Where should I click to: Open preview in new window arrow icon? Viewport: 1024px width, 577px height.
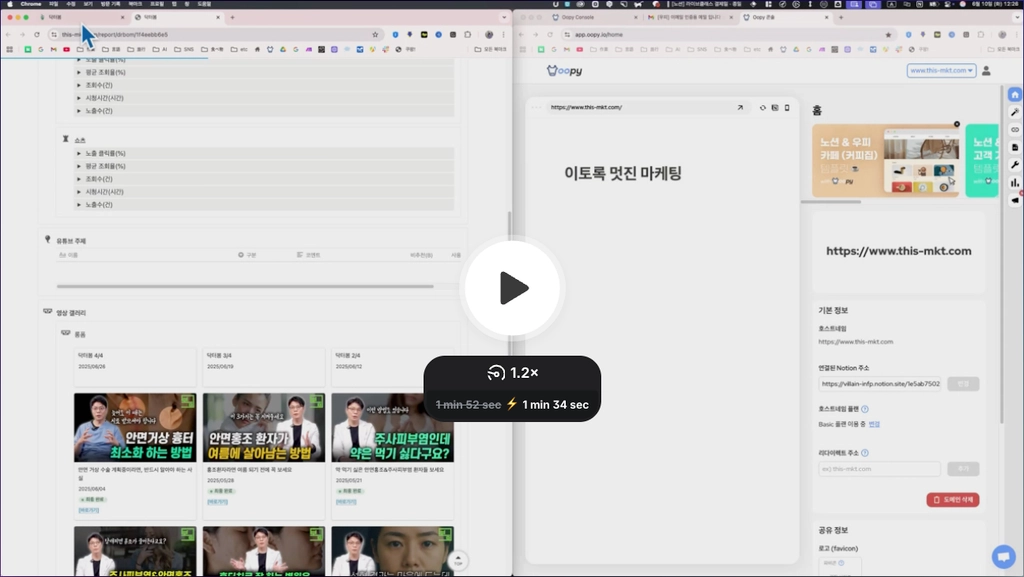click(740, 107)
